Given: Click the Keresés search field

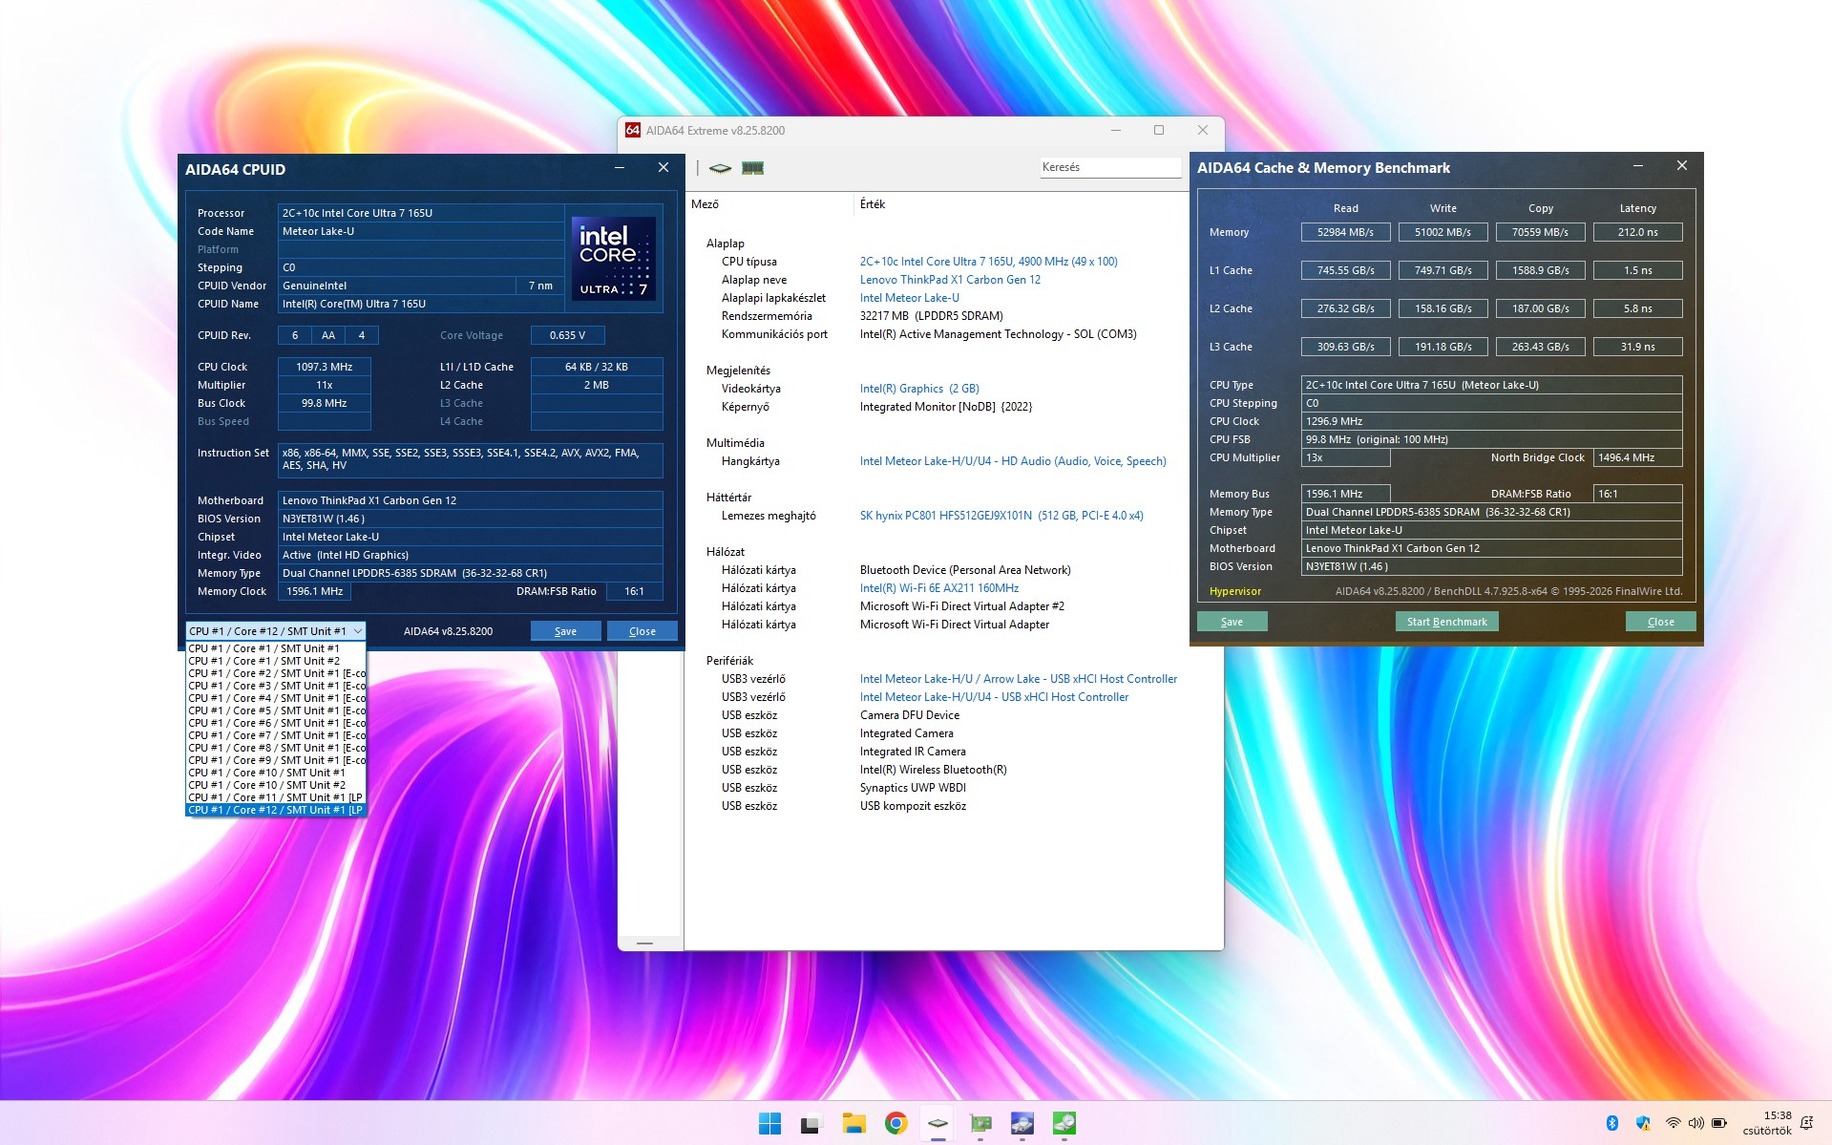Looking at the screenshot, I should [1110, 167].
